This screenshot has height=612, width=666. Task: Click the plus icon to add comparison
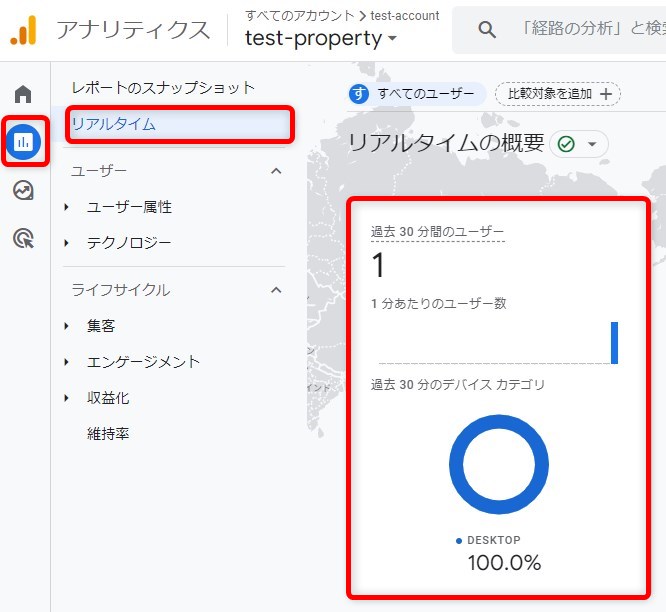coord(605,94)
